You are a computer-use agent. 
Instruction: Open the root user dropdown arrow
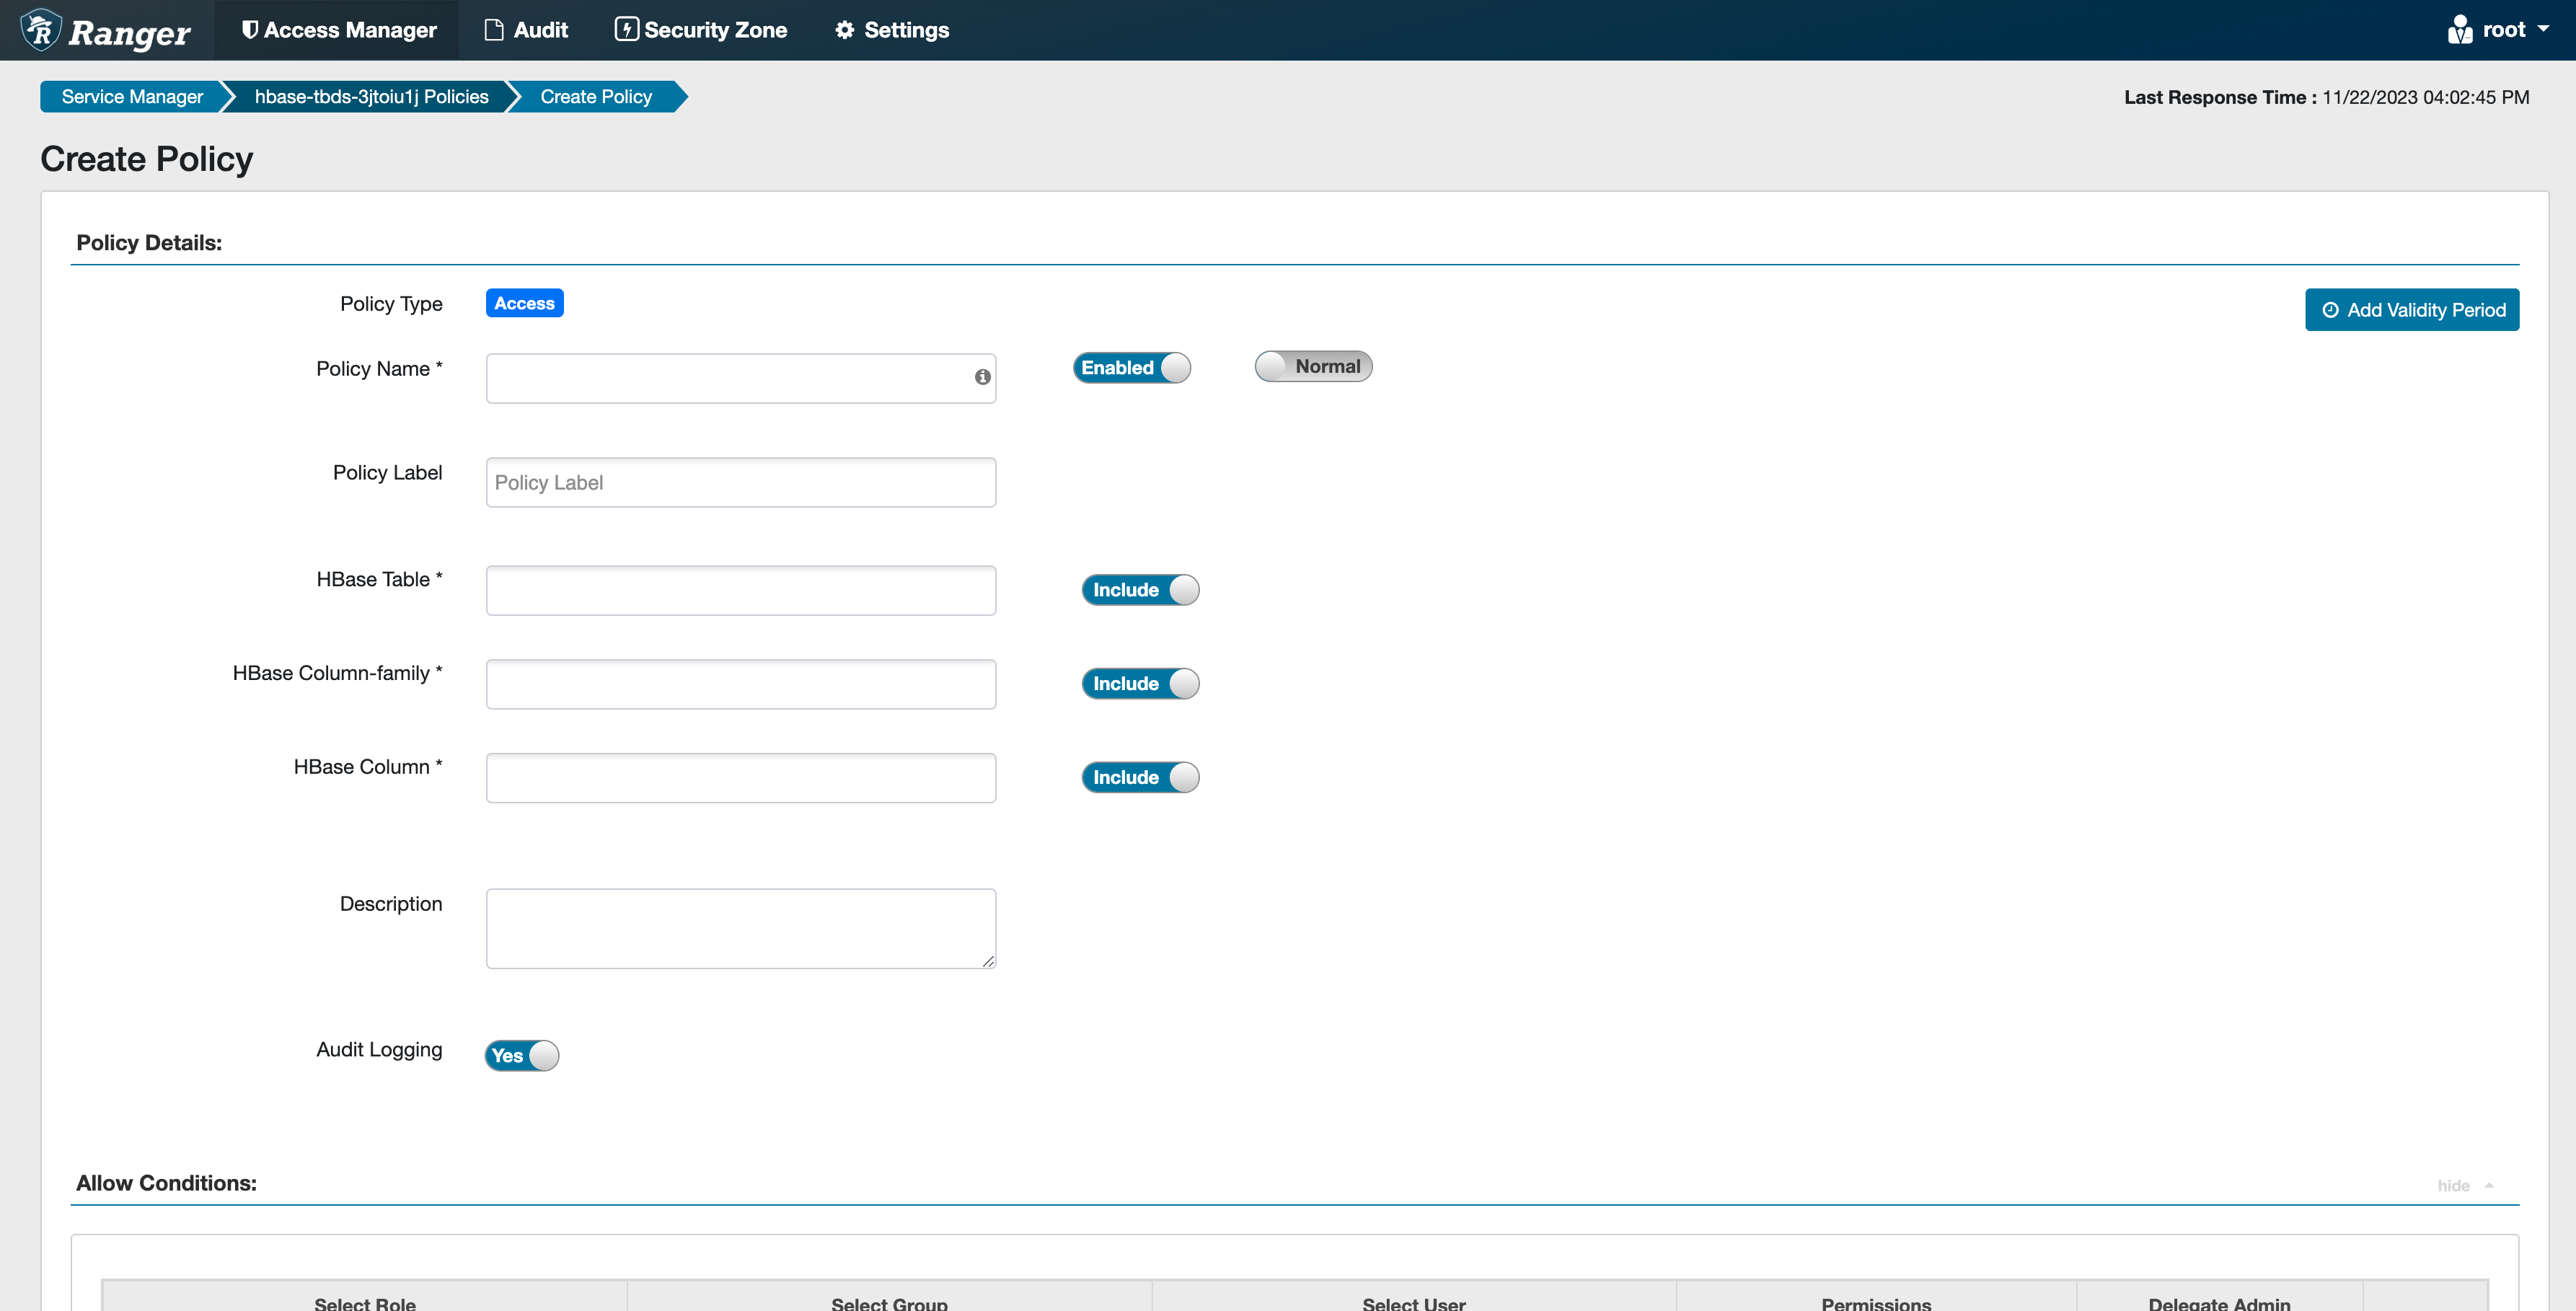2543,29
